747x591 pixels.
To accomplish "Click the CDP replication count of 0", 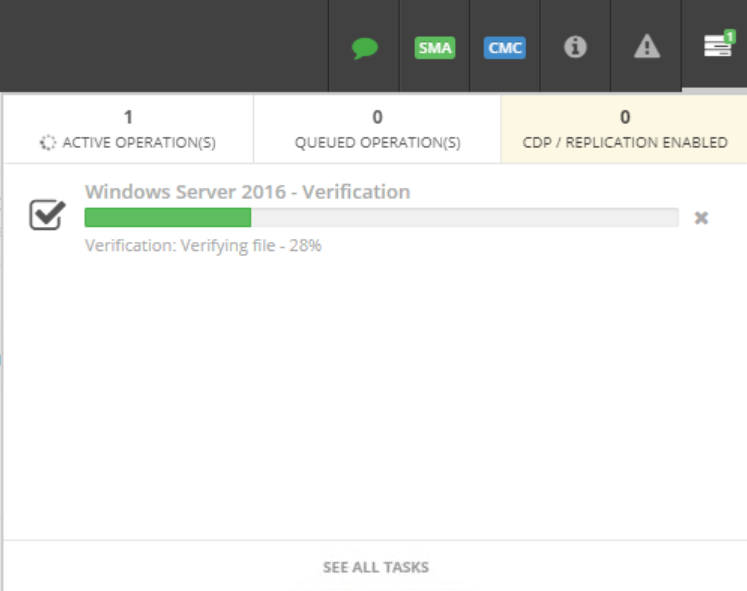I will 625,118.
